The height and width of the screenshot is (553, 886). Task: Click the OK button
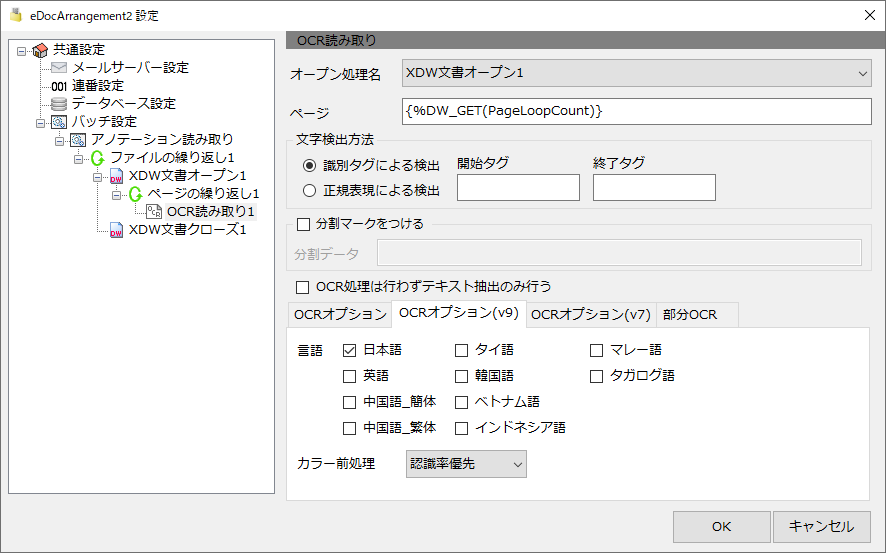(722, 526)
